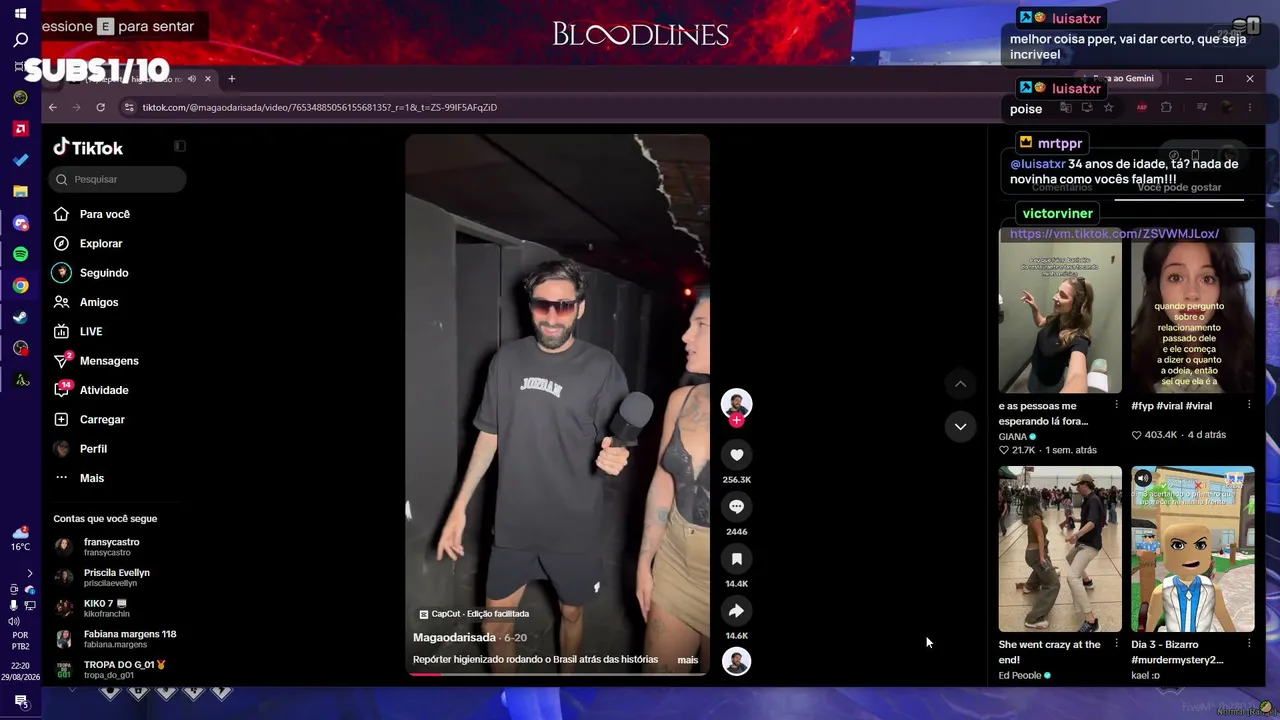Open Windows taskbar search
1280x720 pixels.
tap(20, 40)
